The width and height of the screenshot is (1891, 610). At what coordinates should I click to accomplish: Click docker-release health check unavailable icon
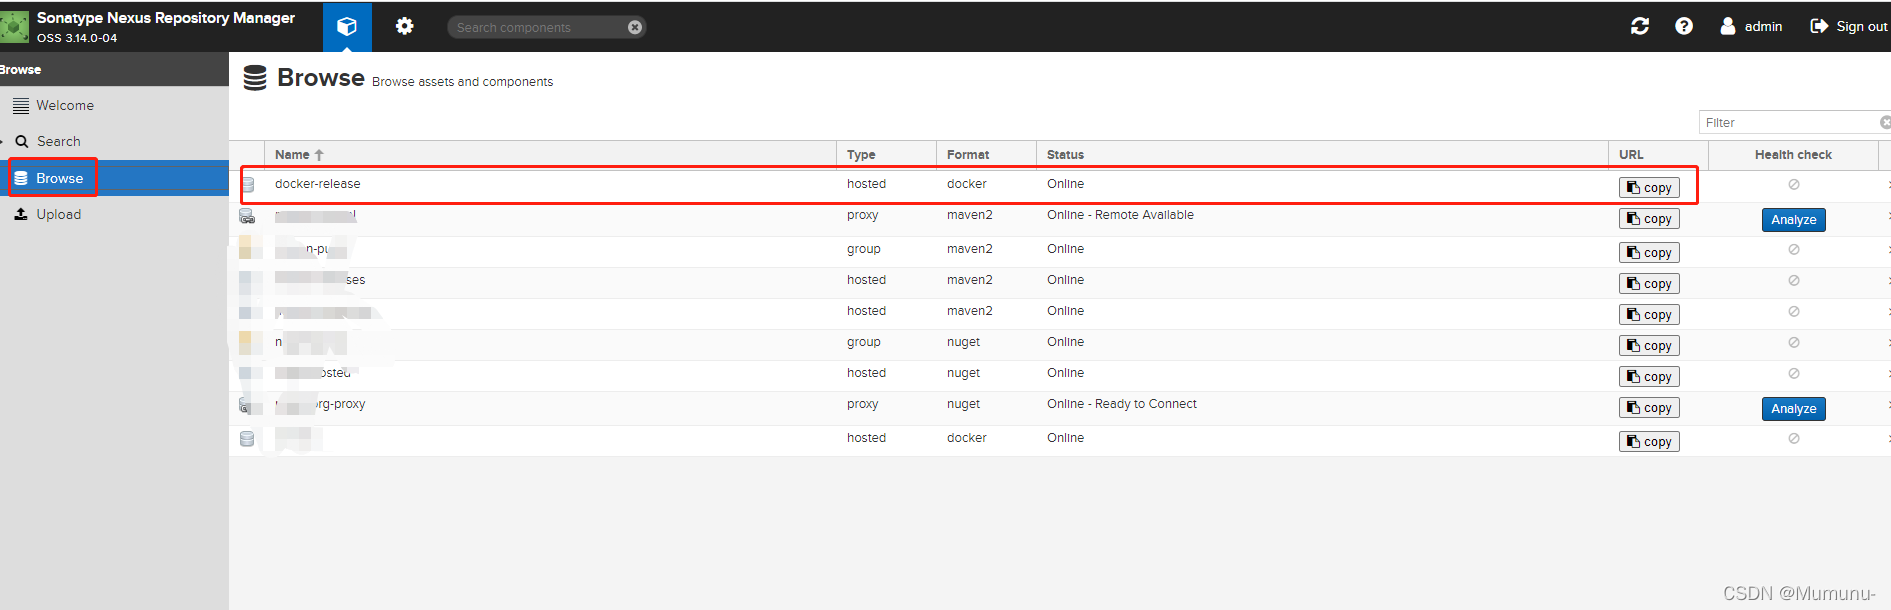click(x=1794, y=185)
